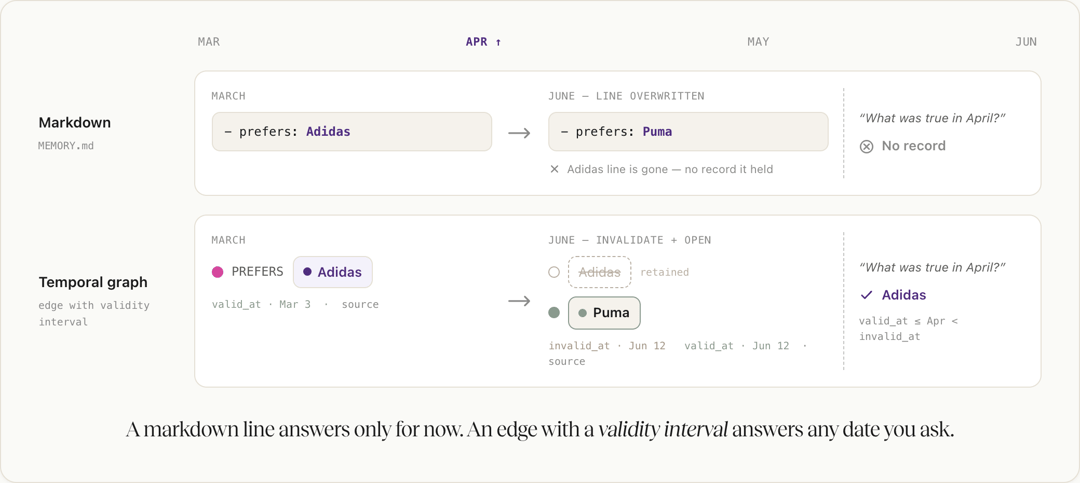This screenshot has height=483, width=1080.
Task: Click the '- prefers: Puma' markdown line
Action: pos(688,132)
